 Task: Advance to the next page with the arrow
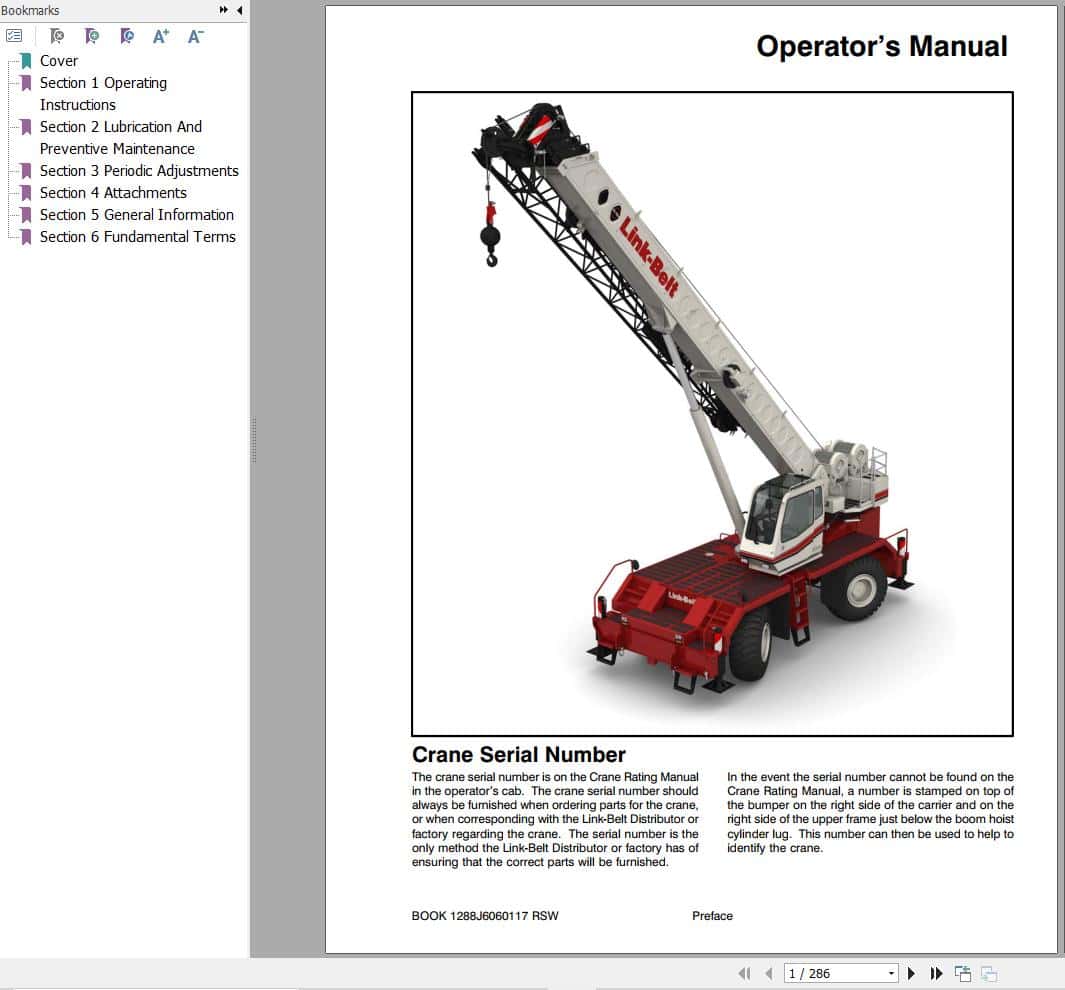[912, 972]
